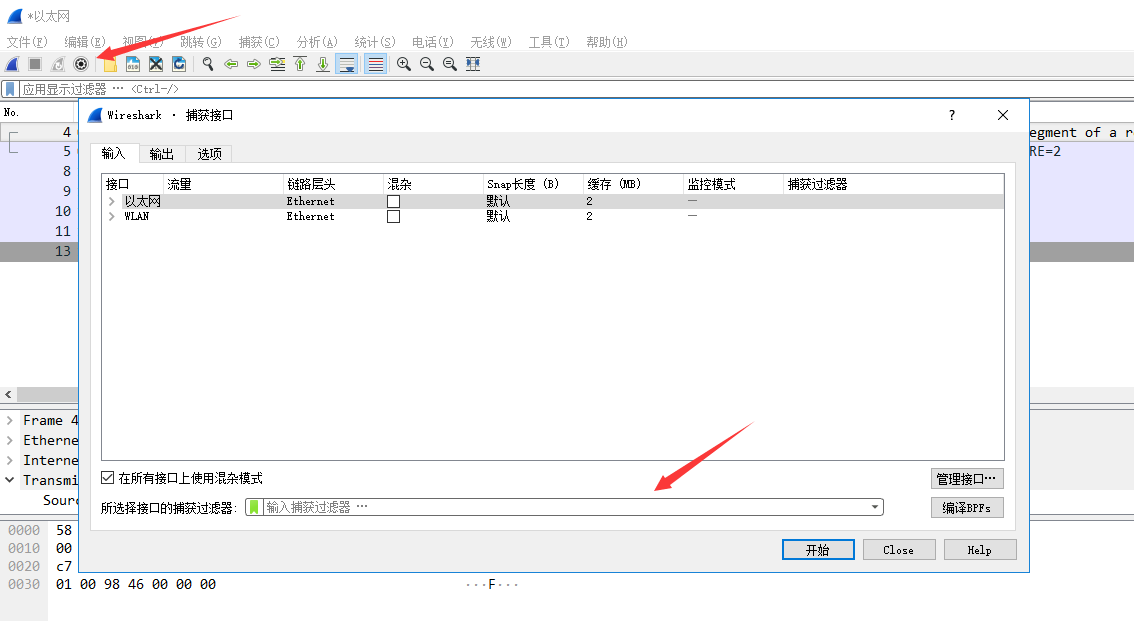The height and width of the screenshot is (621, 1134).
Task: Open the 电话(Y) menu
Action: 432,42
